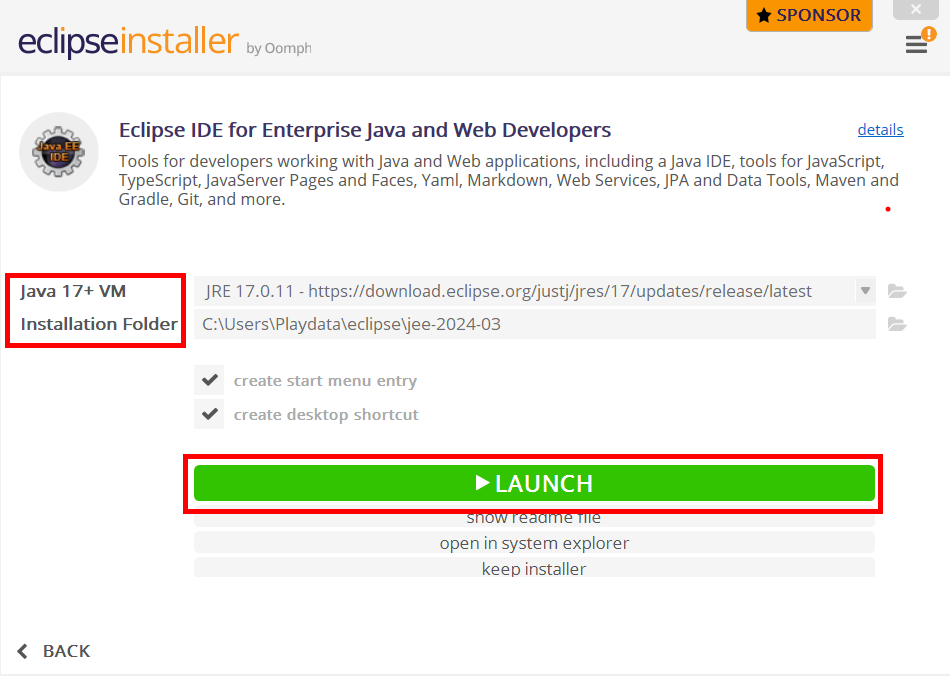950x676 pixels.
Task: Close the Eclipse Installer window
Action: (x=915, y=9)
